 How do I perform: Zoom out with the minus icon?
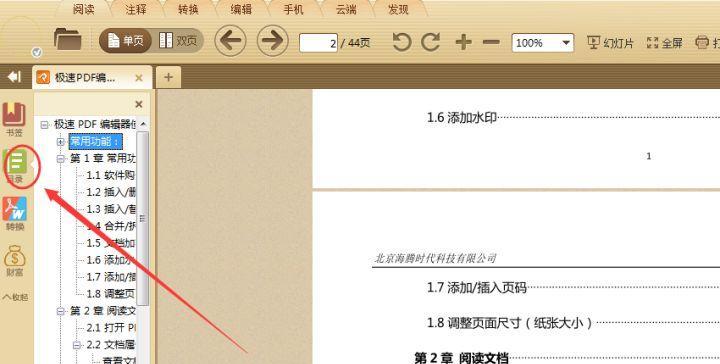pos(491,42)
